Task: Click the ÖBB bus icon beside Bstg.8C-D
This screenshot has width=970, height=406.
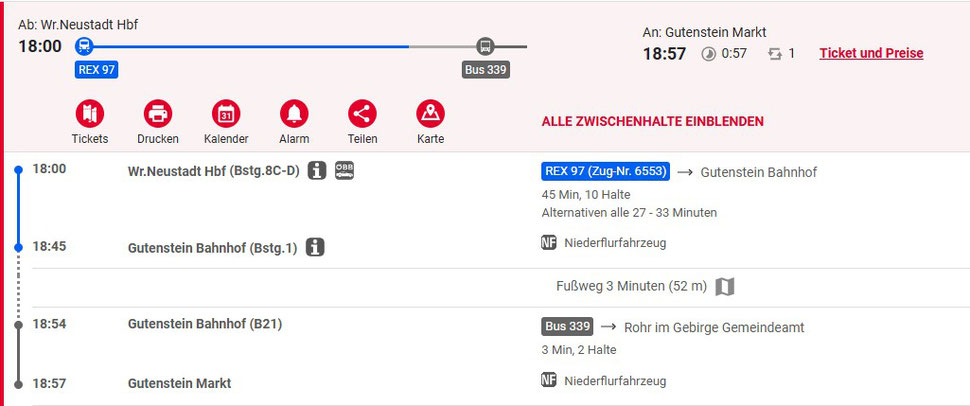Action: pos(344,171)
